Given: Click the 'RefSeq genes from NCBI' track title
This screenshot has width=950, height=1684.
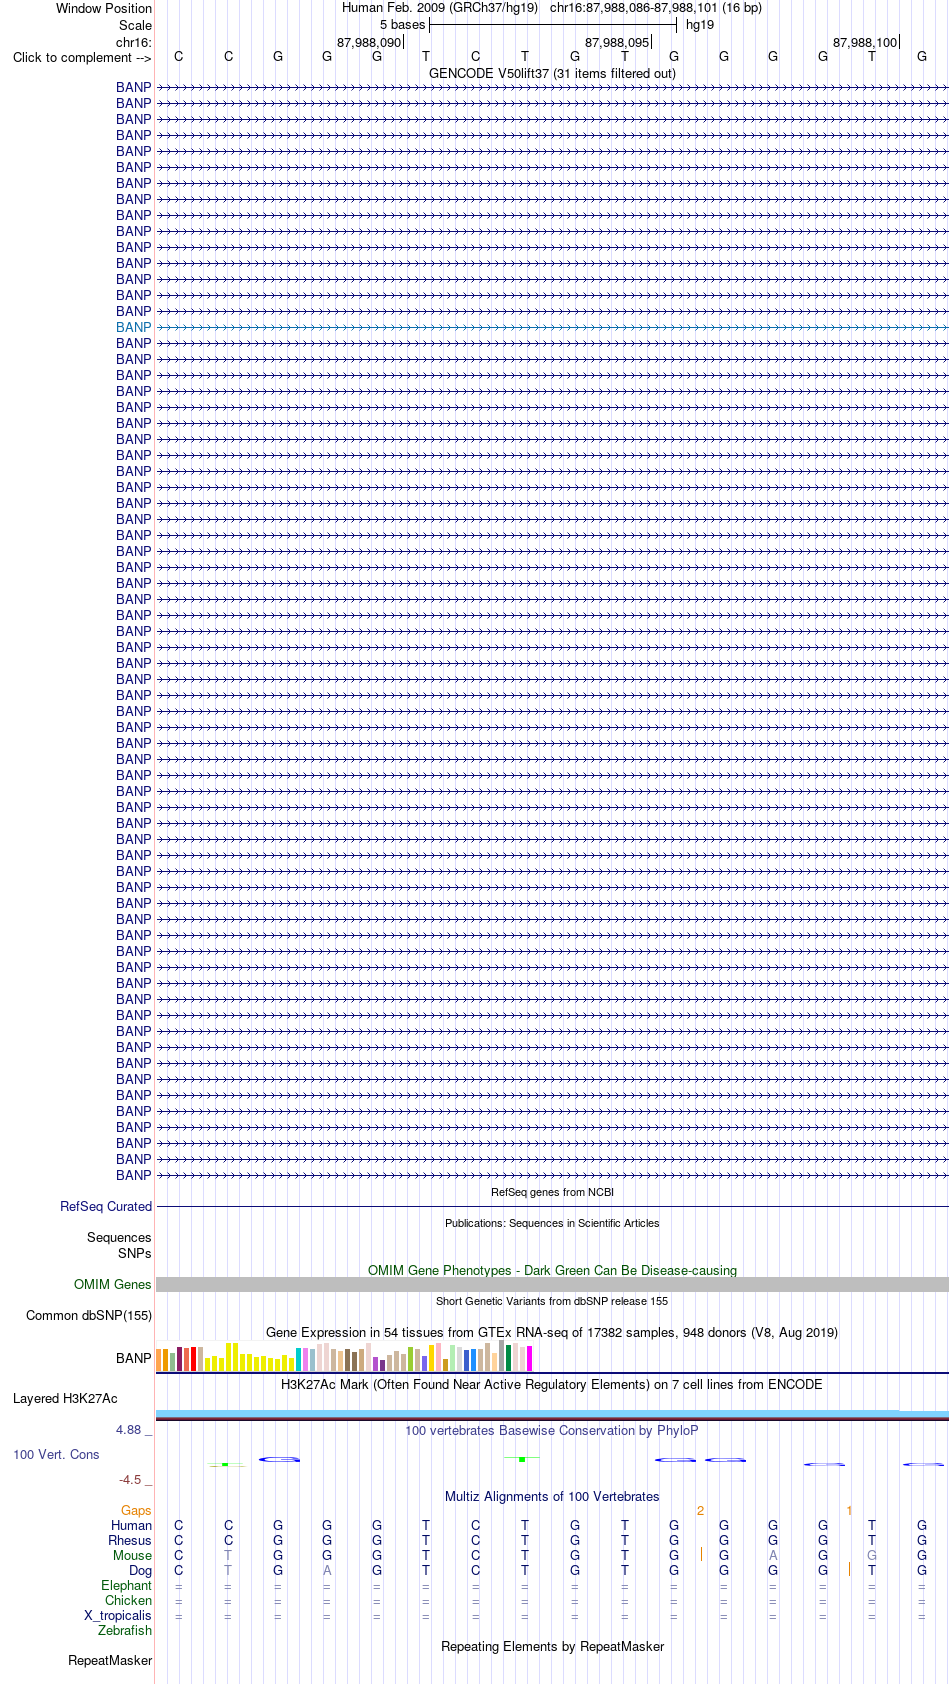Looking at the screenshot, I should 552,1192.
